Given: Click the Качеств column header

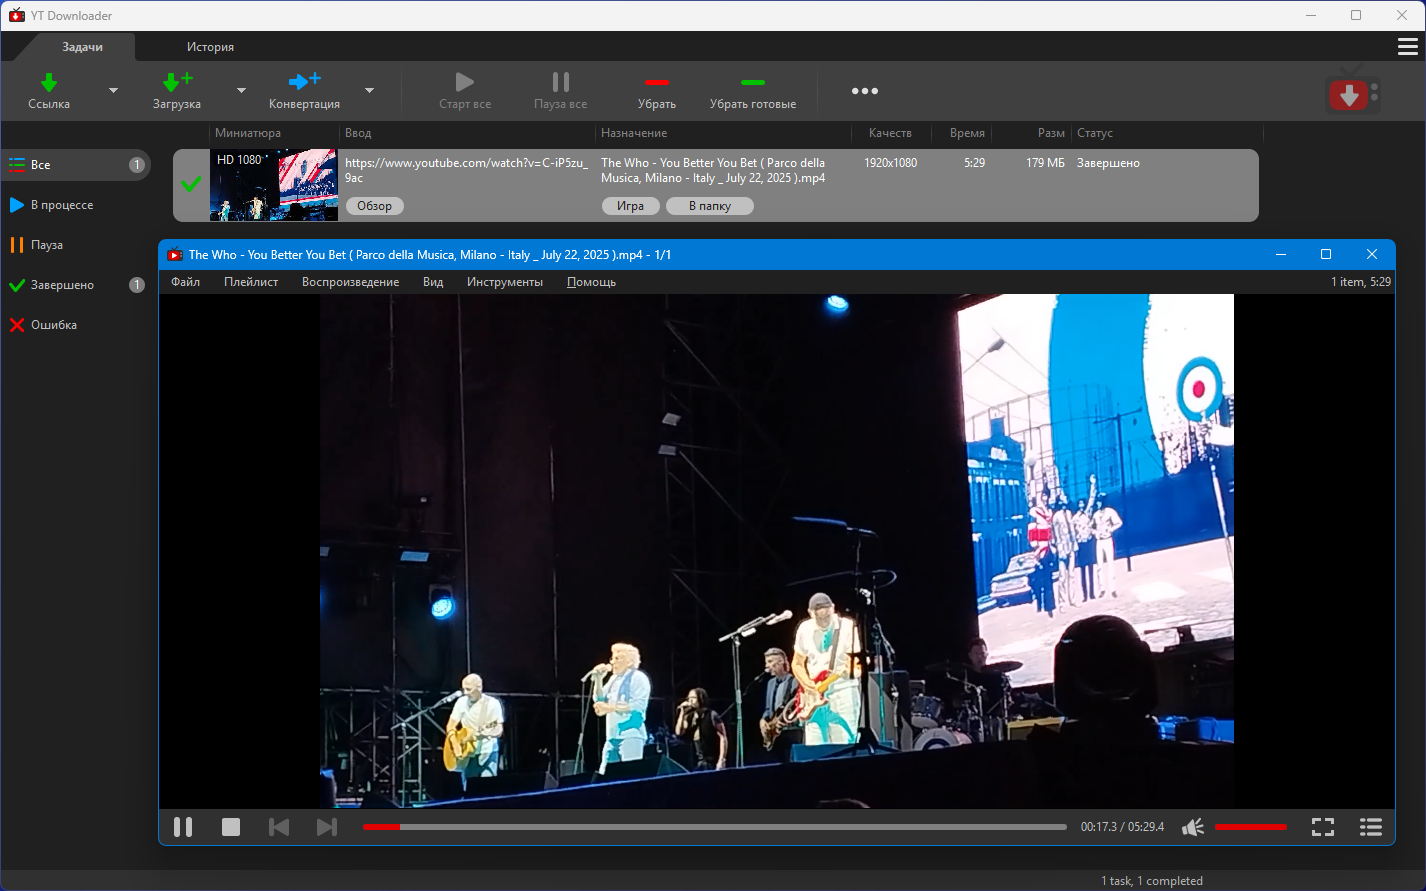Looking at the screenshot, I should 890,133.
